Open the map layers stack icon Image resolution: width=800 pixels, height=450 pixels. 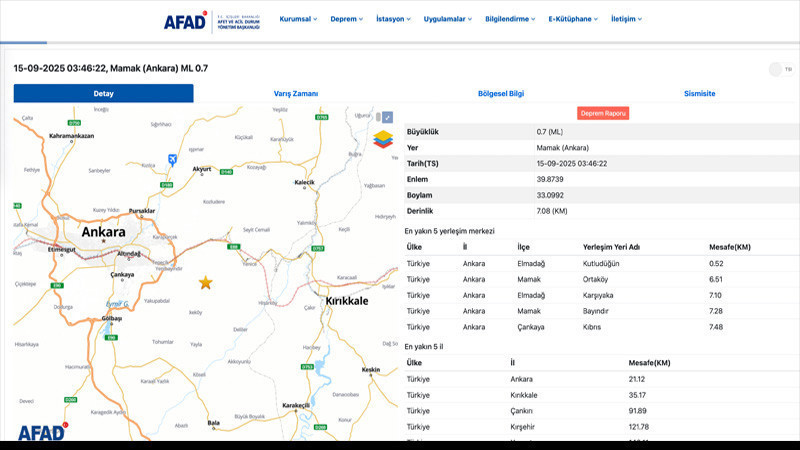point(384,138)
